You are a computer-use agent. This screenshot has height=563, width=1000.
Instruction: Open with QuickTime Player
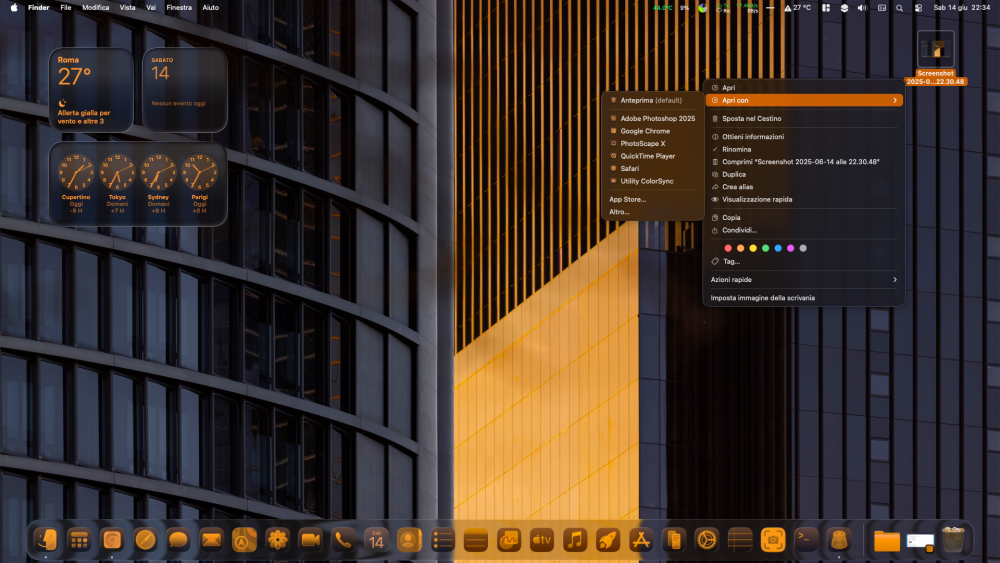pos(652,156)
